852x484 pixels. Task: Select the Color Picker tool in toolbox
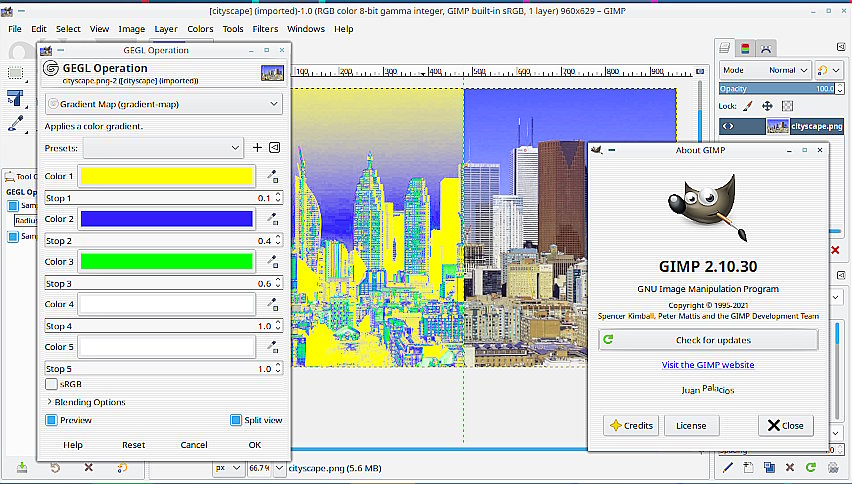click(16, 123)
